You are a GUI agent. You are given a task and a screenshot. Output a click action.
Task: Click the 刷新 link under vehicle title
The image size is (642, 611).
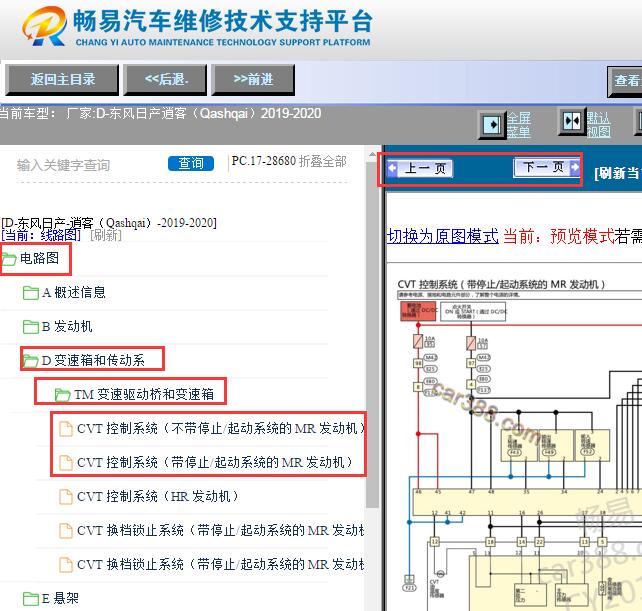[x=106, y=235]
